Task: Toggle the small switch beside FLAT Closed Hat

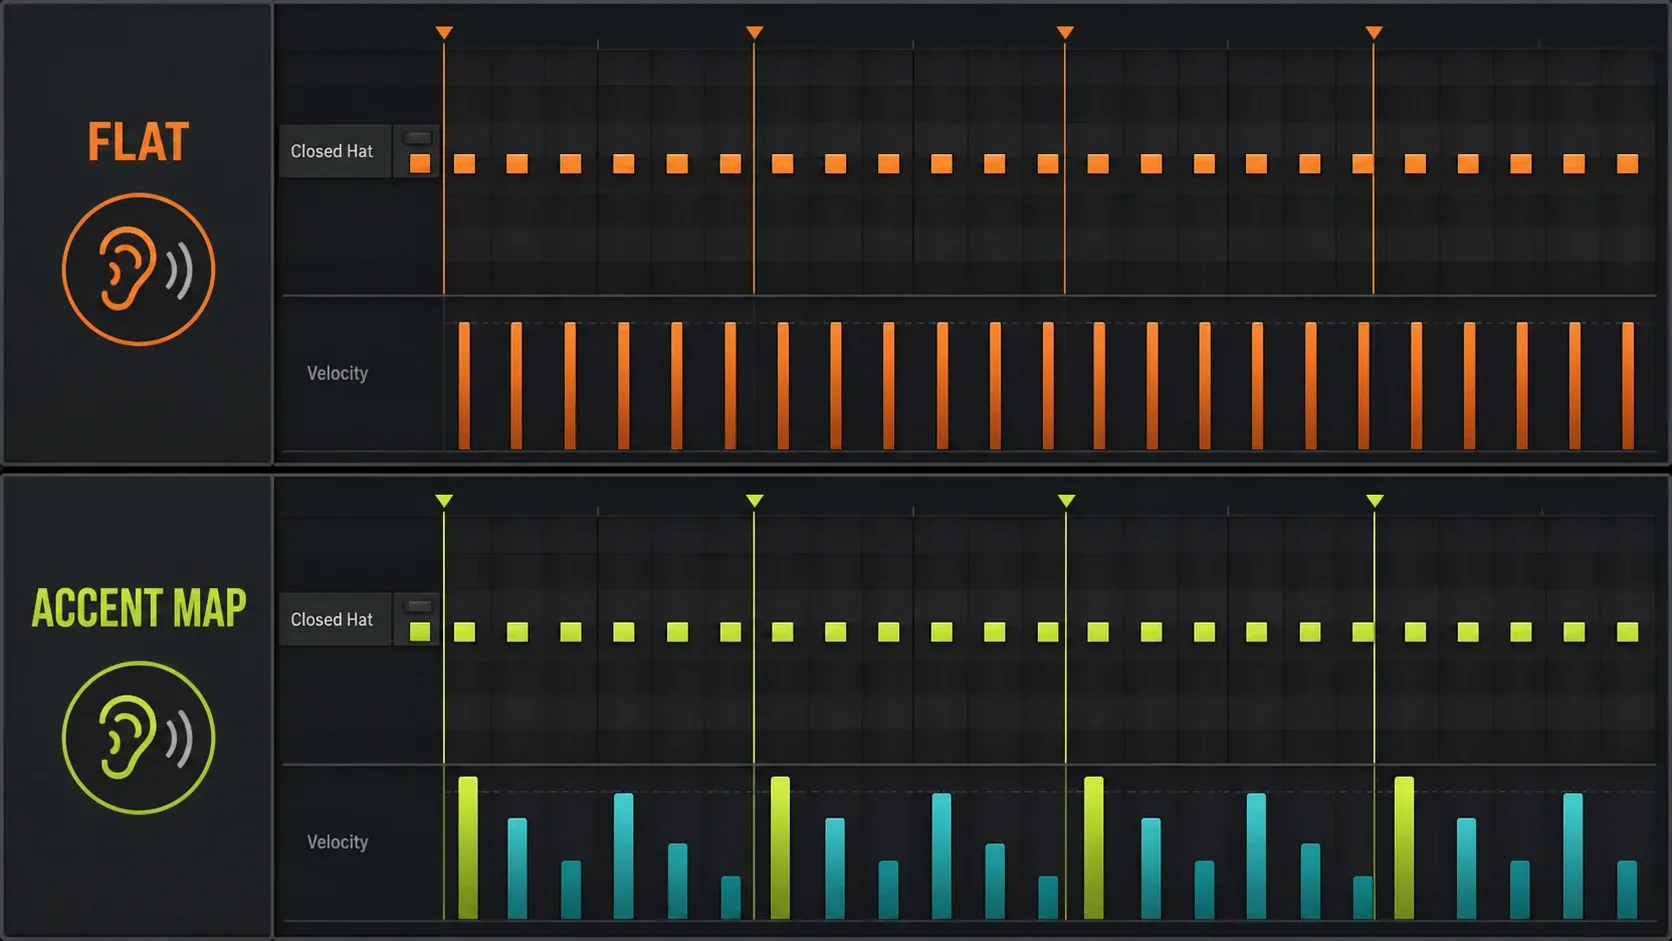Action: click(x=419, y=137)
